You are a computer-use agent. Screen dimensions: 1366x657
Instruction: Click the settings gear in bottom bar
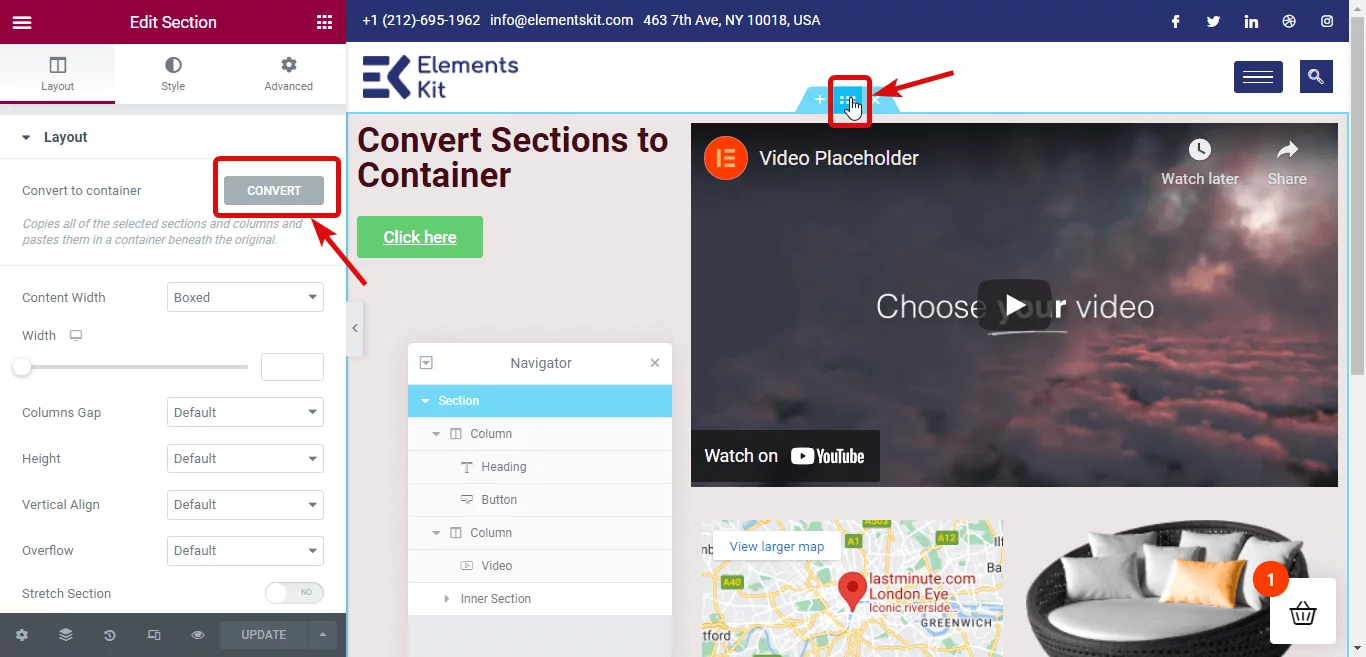22,635
